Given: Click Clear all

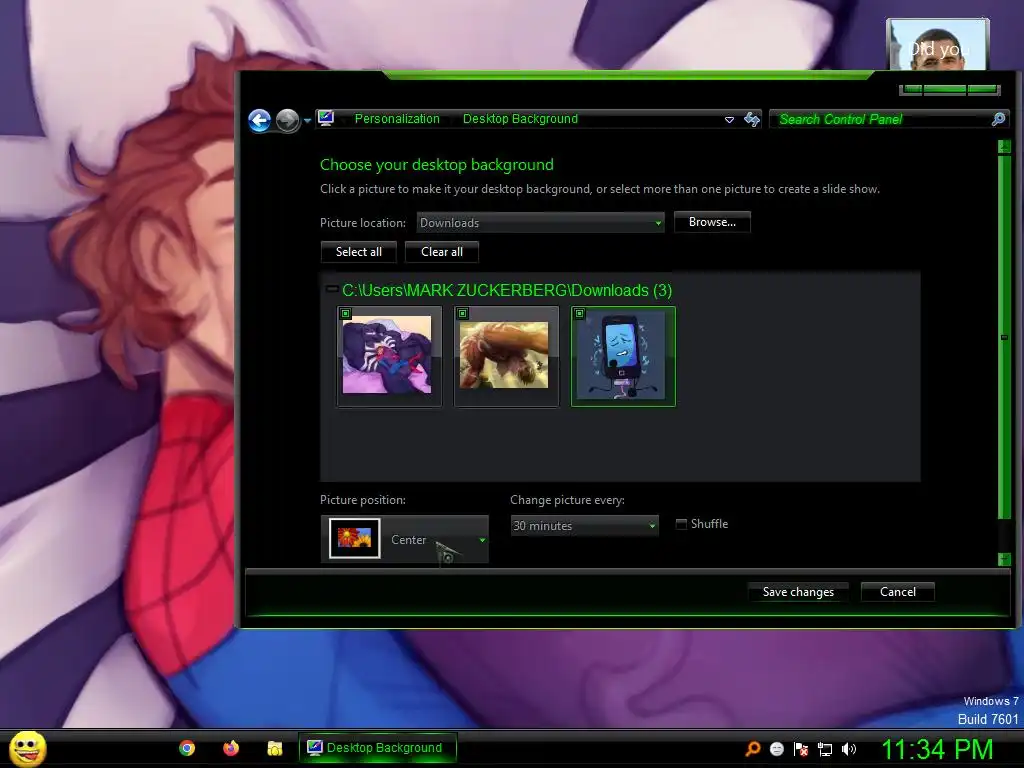Looking at the screenshot, I should coord(441,252).
